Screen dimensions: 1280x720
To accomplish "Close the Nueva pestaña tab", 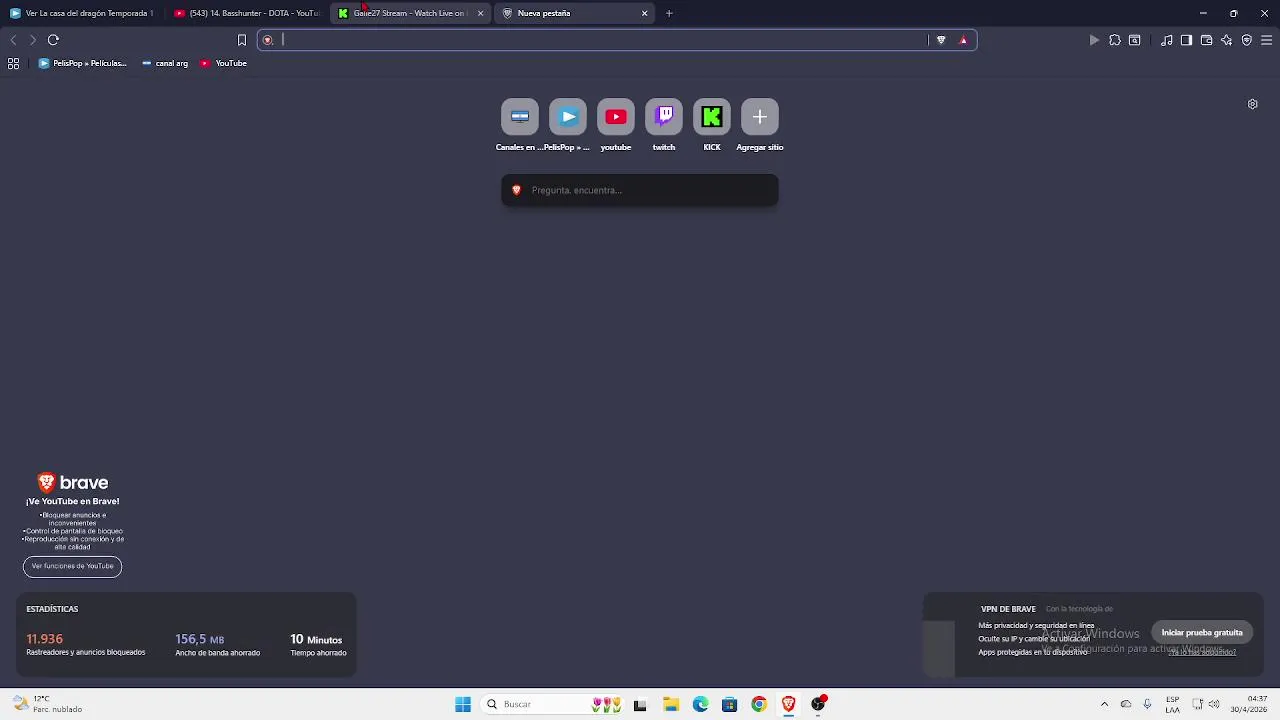I will [x=644, y=13].
